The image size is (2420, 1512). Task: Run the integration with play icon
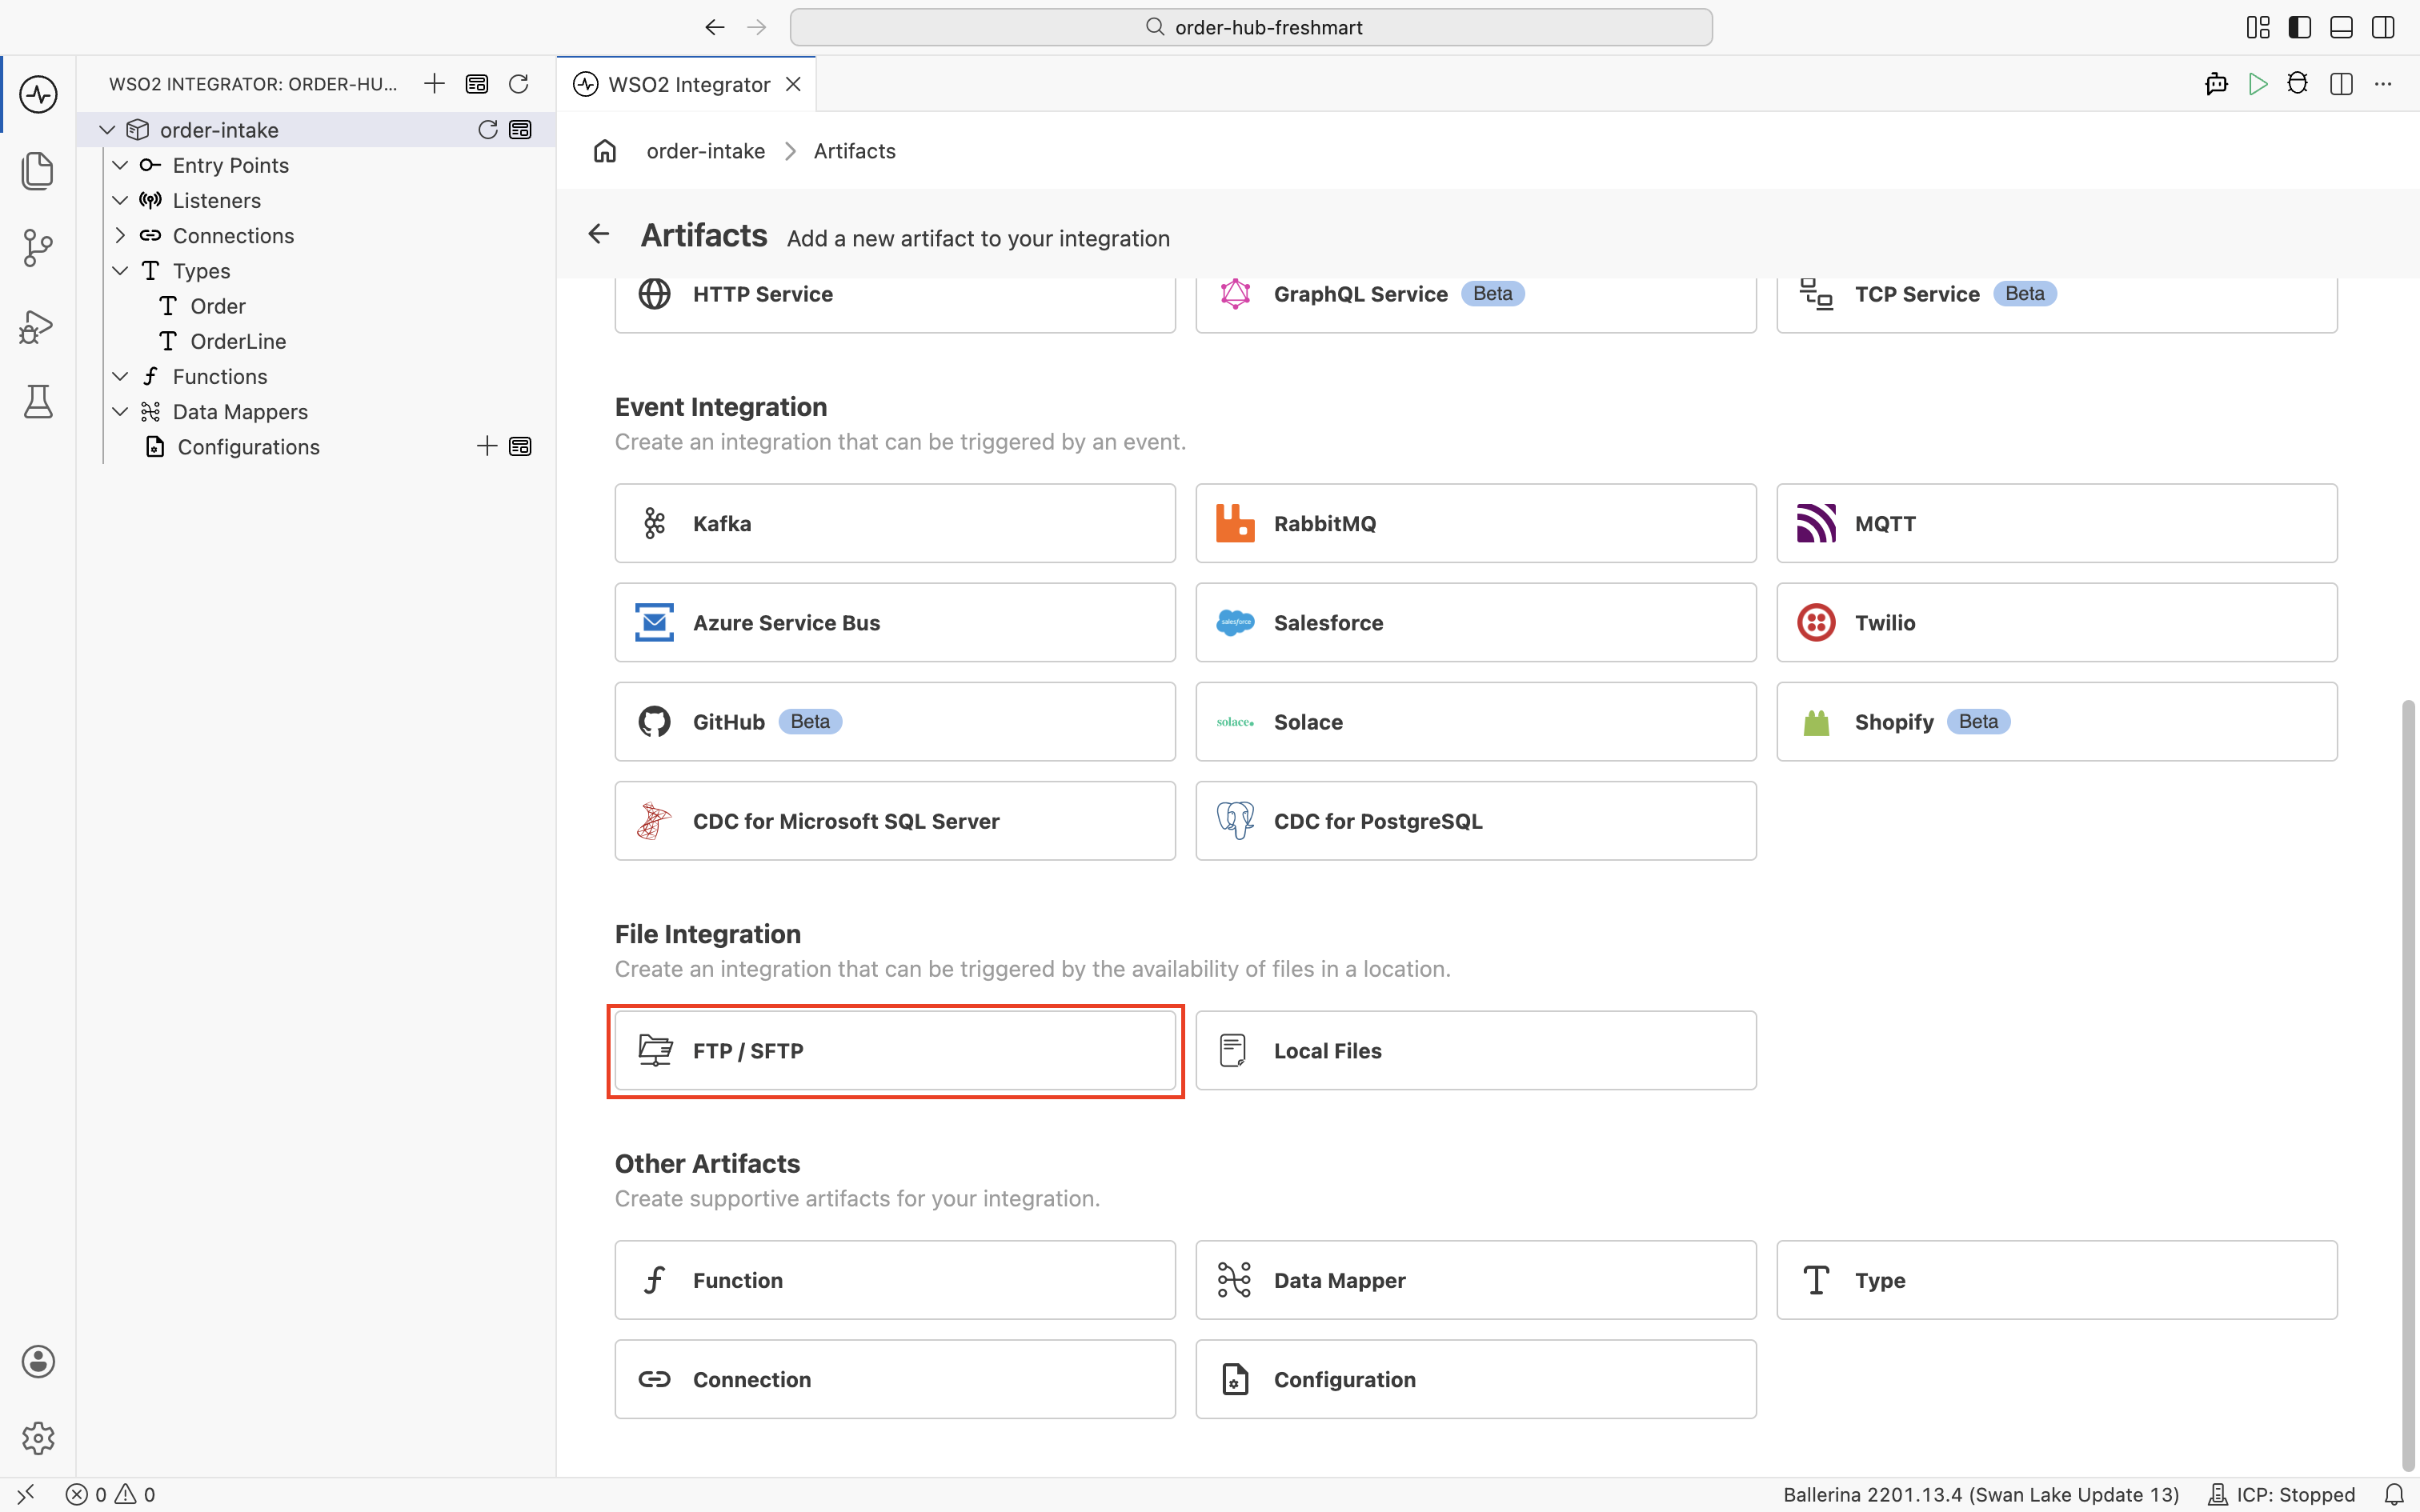pyautogui.click(x=2257, y=84)
